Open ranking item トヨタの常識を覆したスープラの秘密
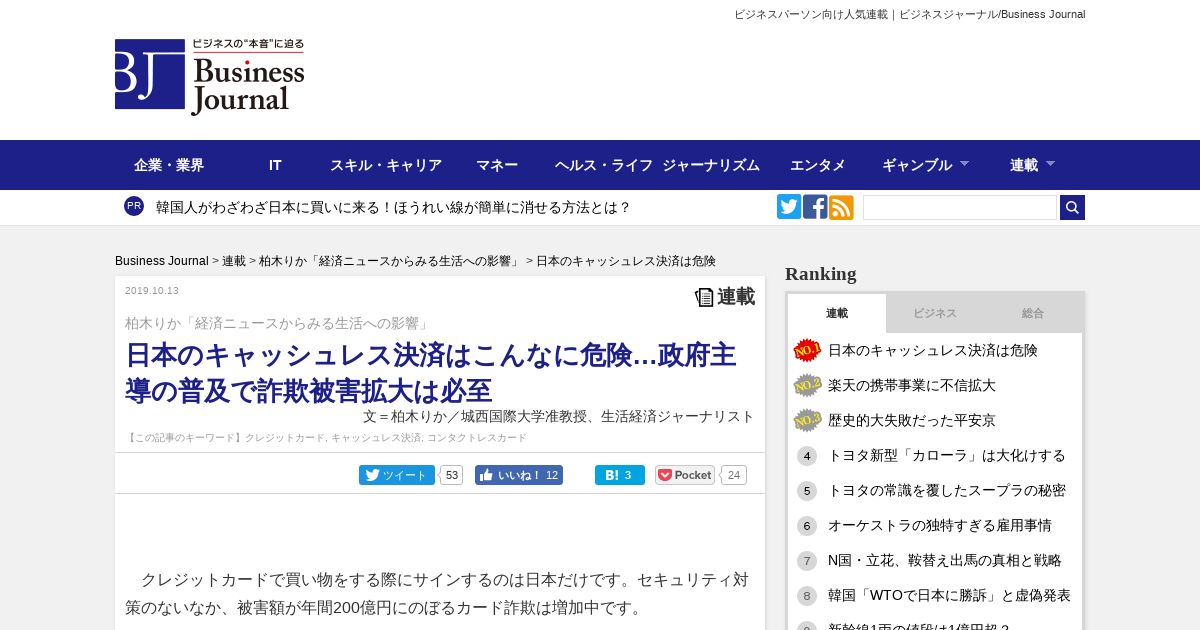 (x=947, y=491)
